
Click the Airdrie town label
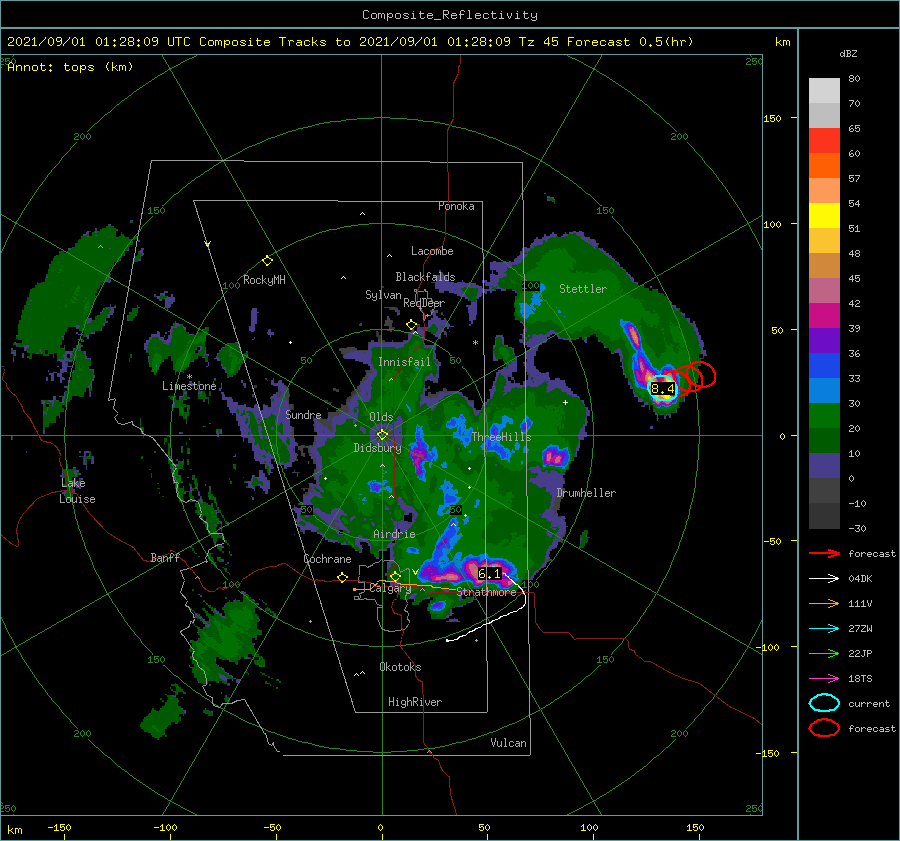click(x=394, y=534)
